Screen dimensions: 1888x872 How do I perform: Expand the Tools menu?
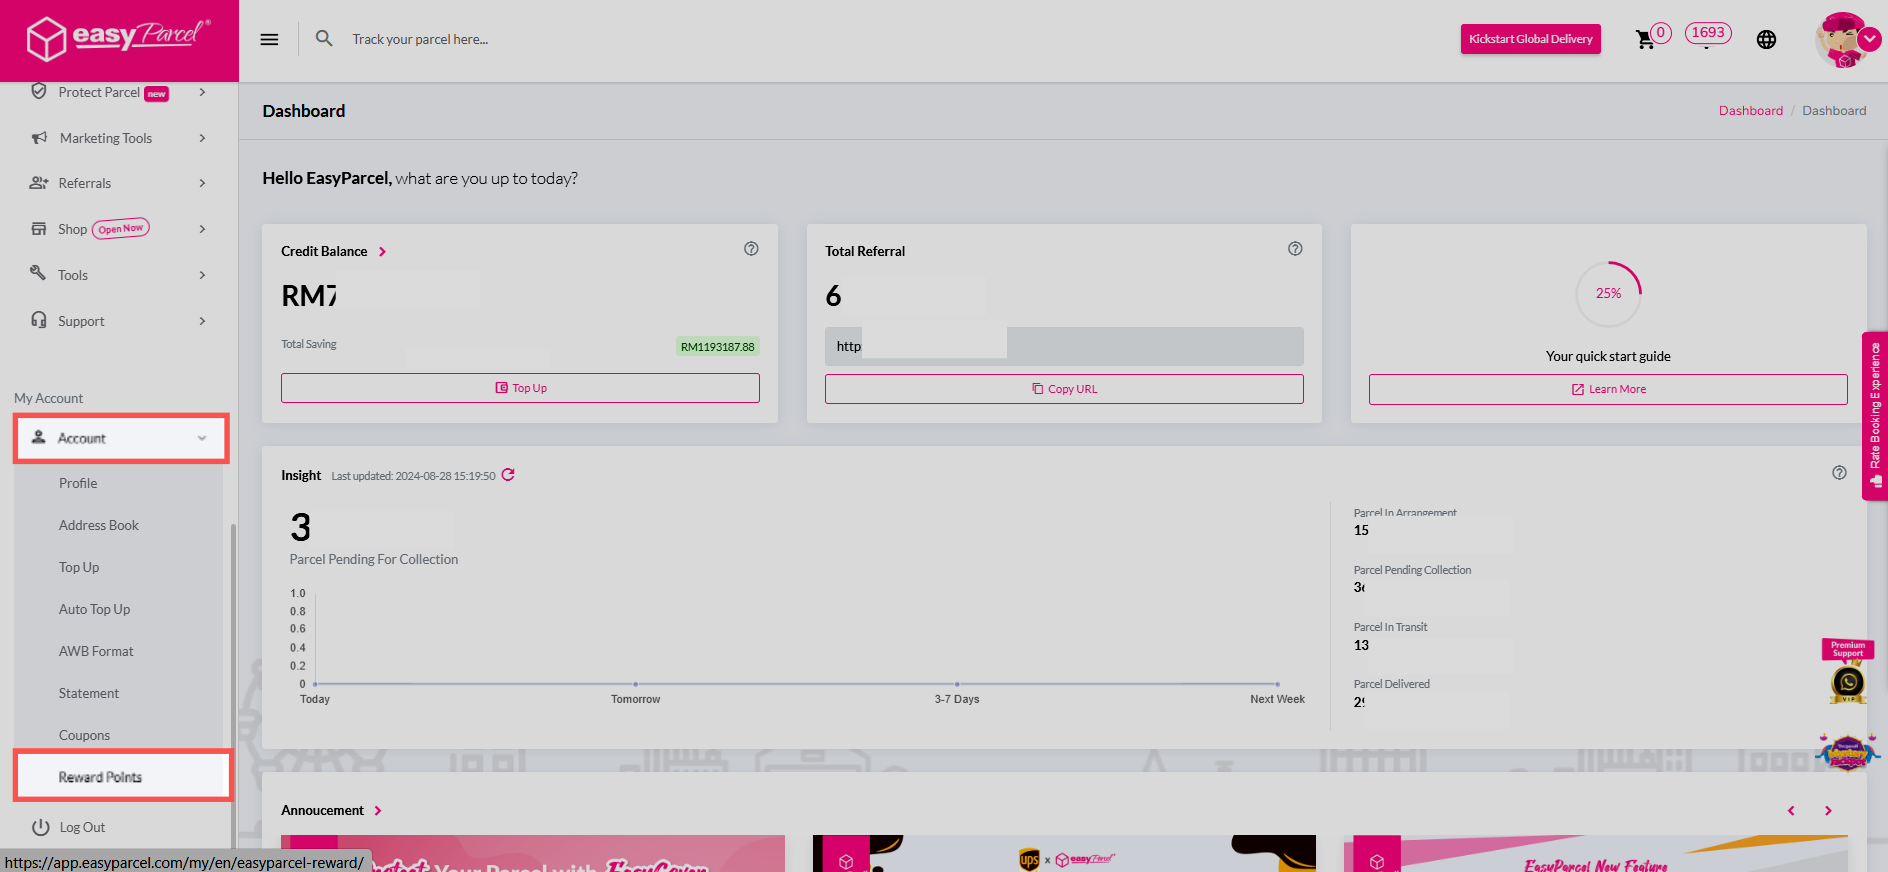point(119,275)
